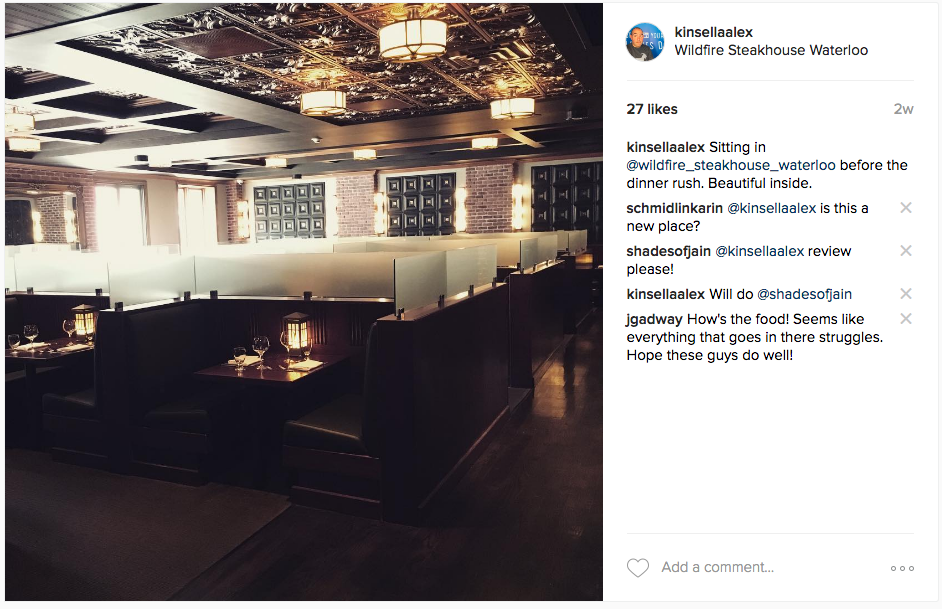This screenshot has height=609, width=942.
Task: Open shadesofjain's profile from comment
Action: pos(668,251)
